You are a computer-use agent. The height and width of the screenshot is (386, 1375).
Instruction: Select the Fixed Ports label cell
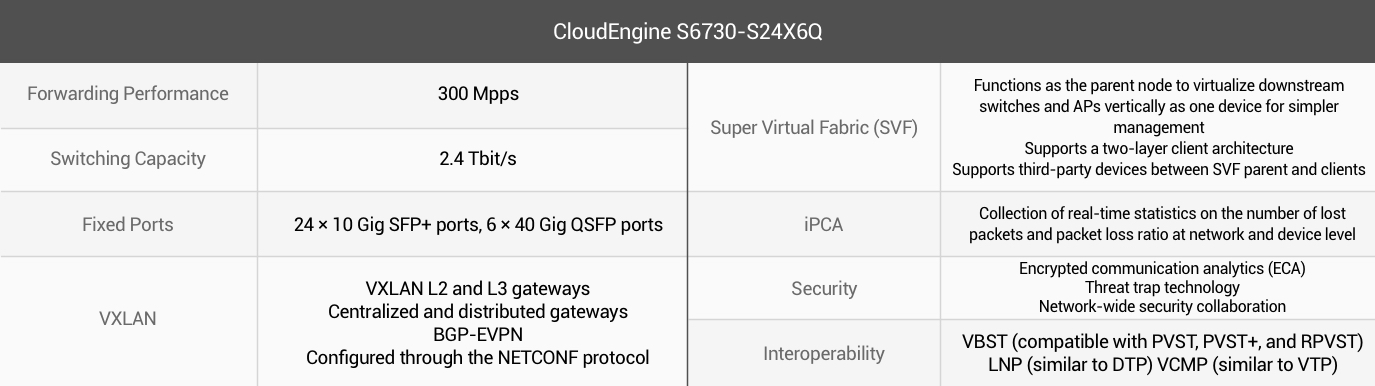128,224
